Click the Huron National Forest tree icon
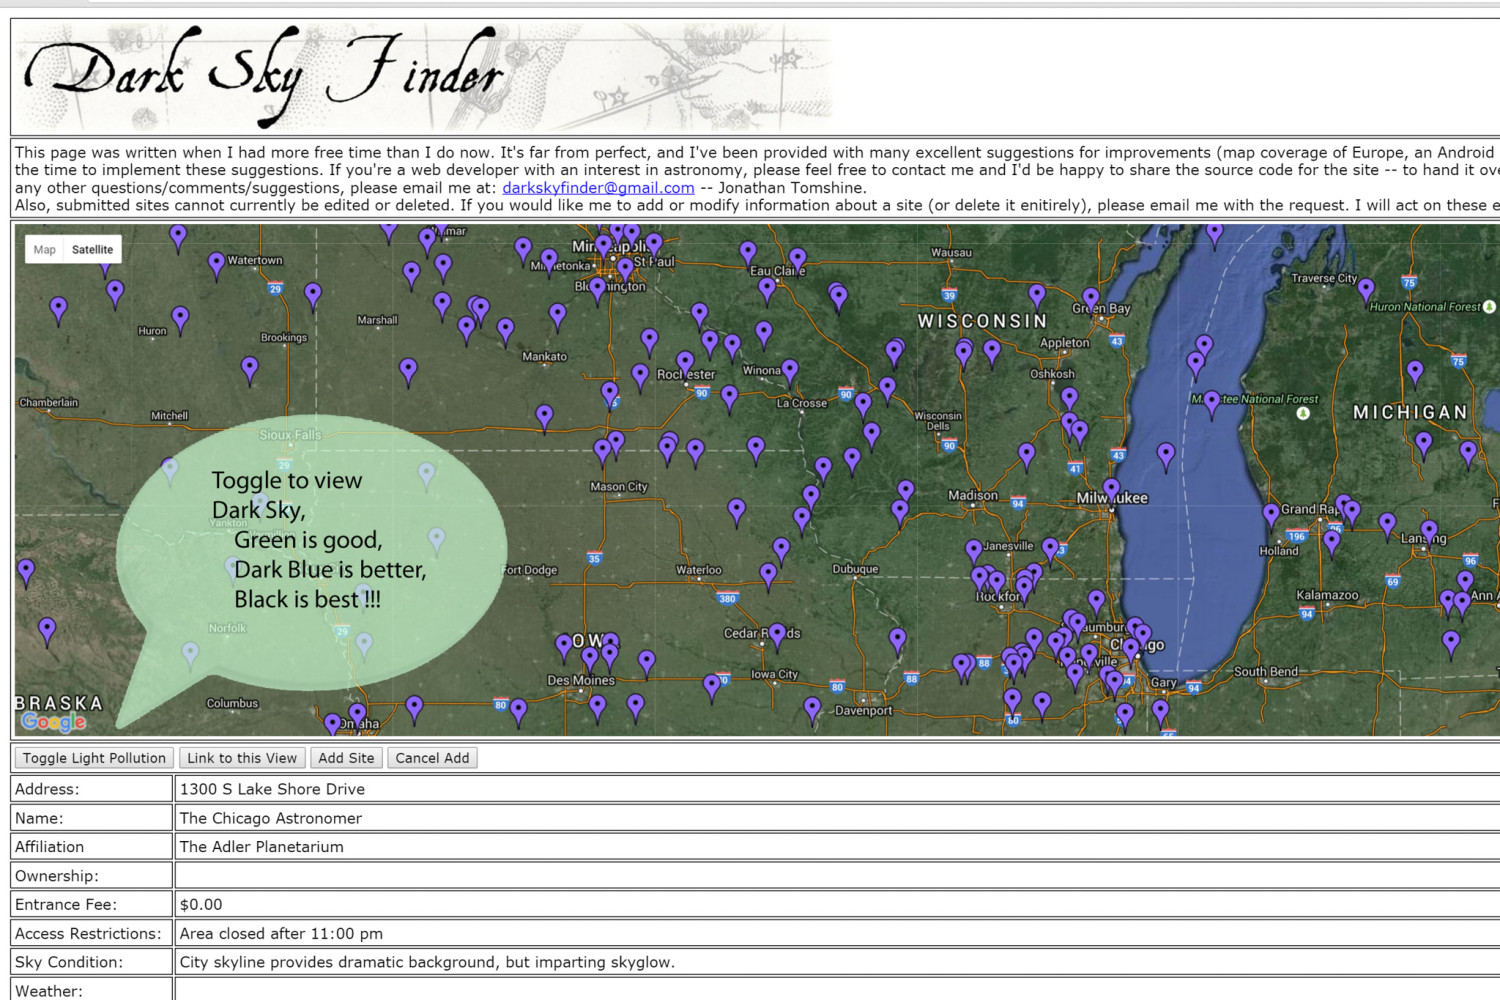The height and width of the screenshot is (1000, 1500). tap(1489, 307)
